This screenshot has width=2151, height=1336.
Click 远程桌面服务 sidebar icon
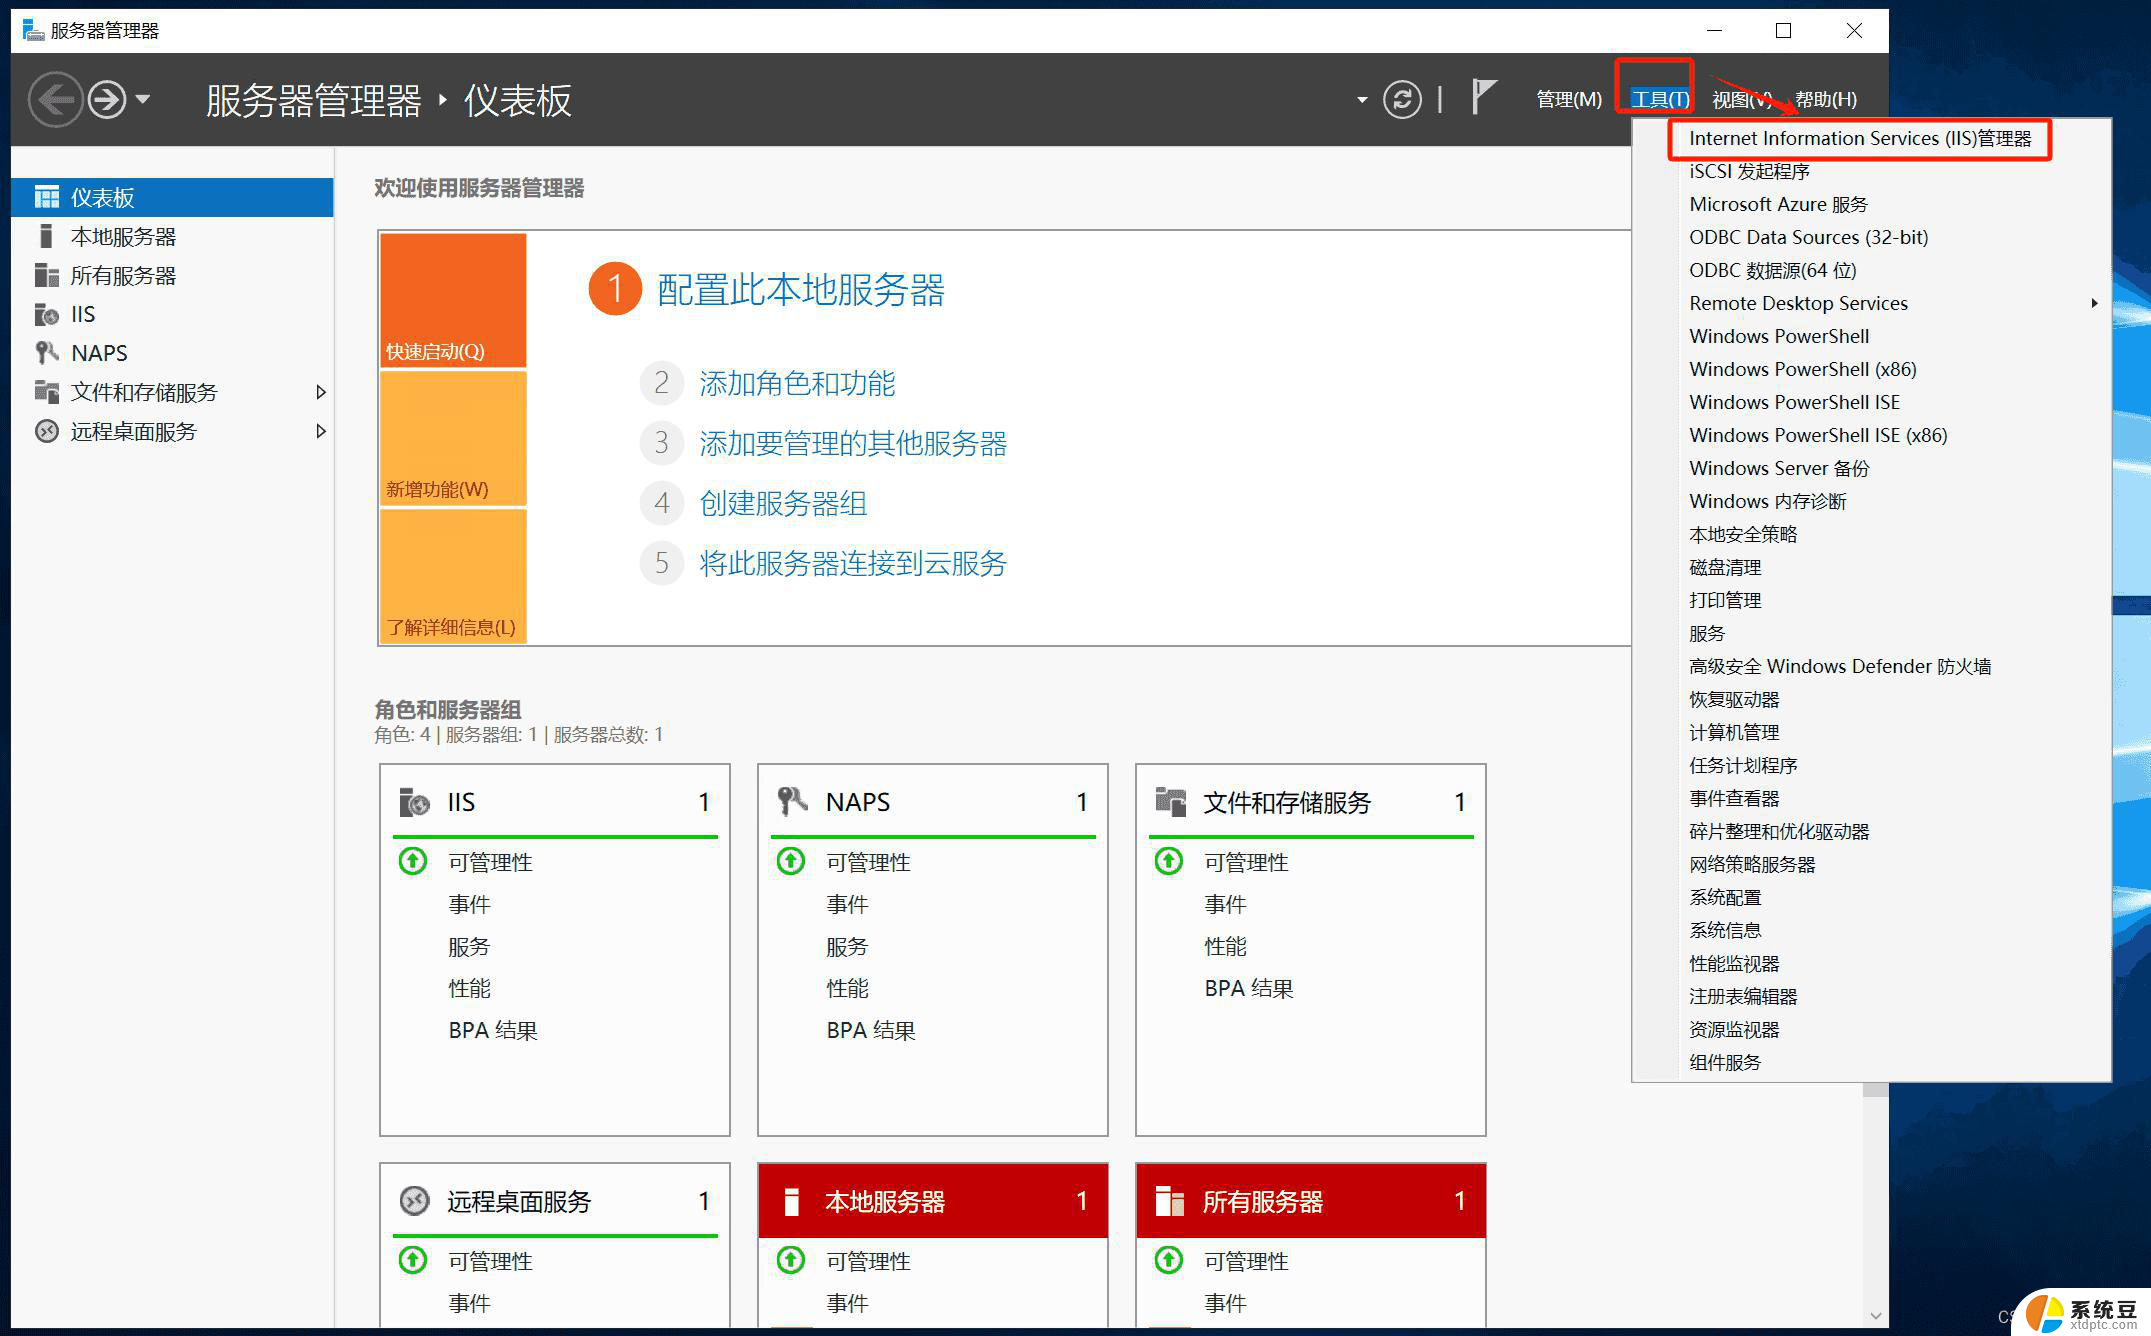[46, 431]
